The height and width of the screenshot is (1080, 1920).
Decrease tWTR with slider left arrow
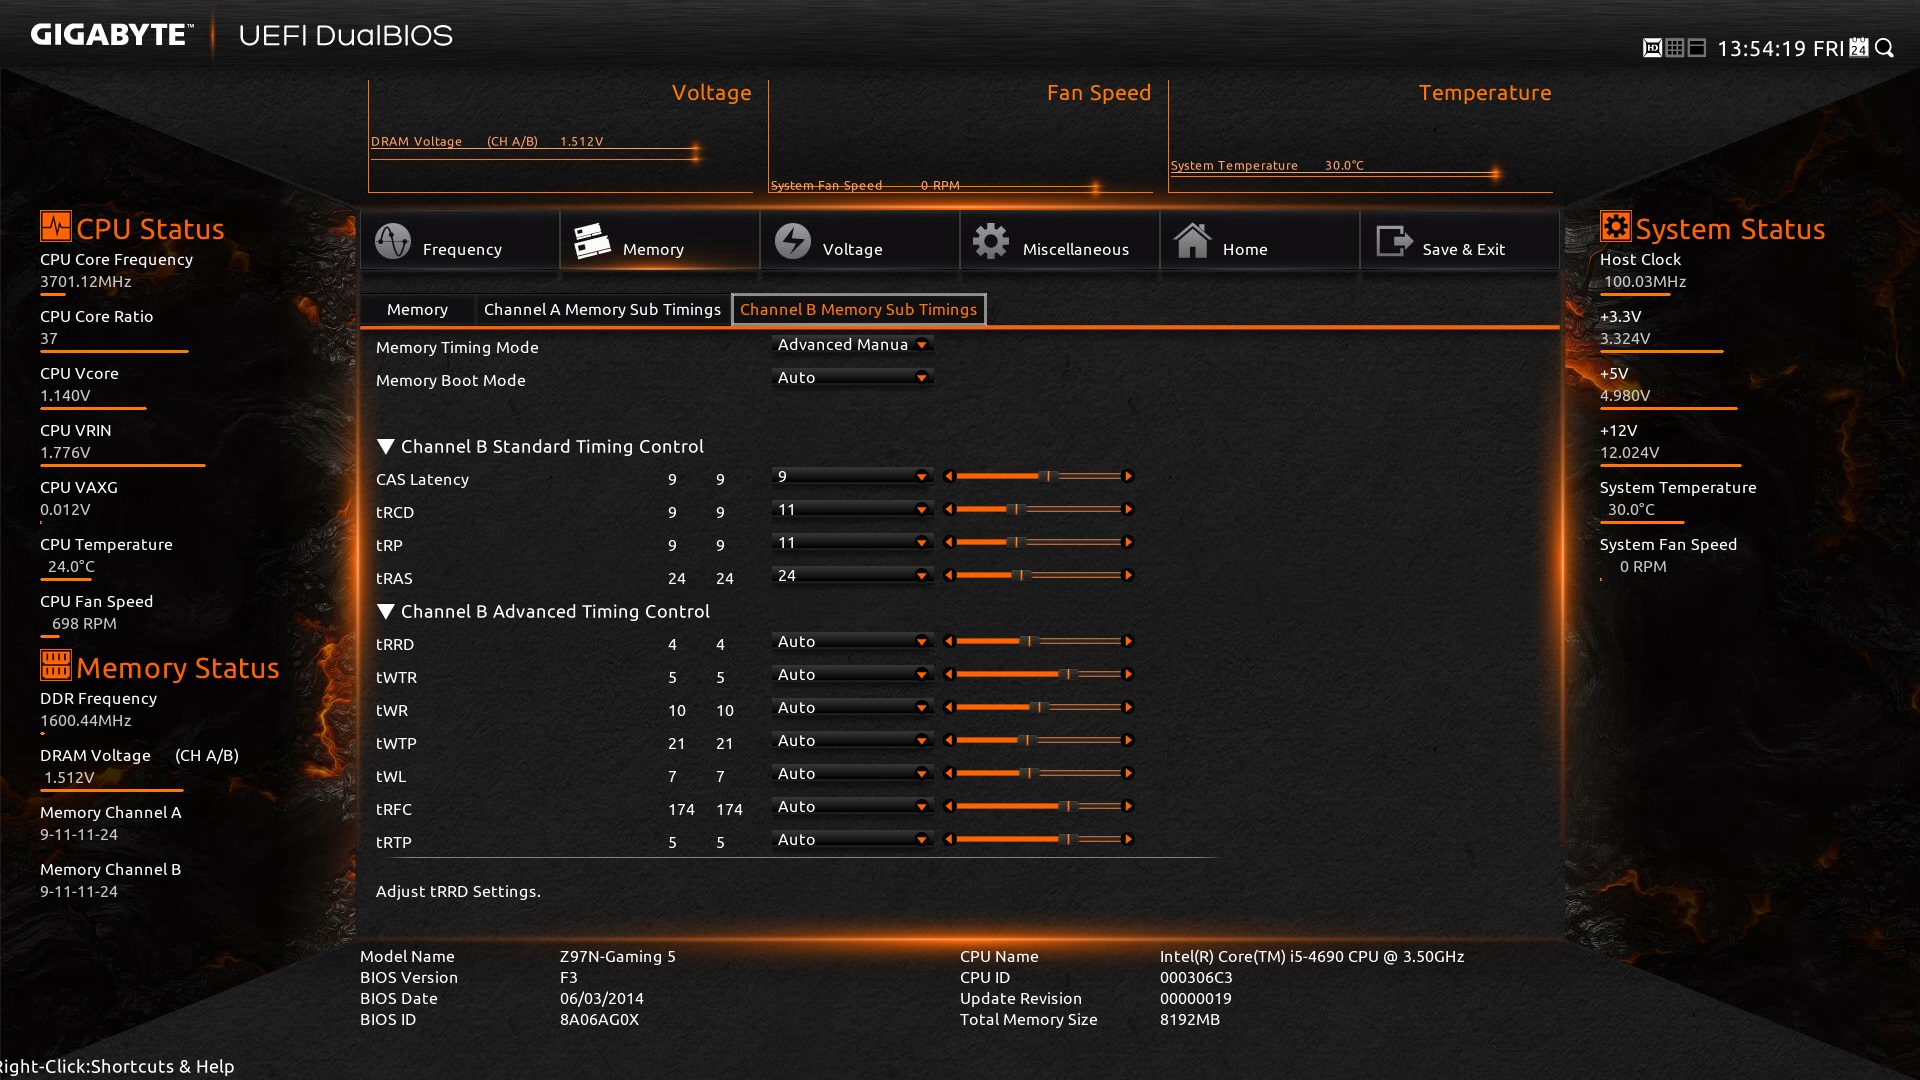coord(949,674)
